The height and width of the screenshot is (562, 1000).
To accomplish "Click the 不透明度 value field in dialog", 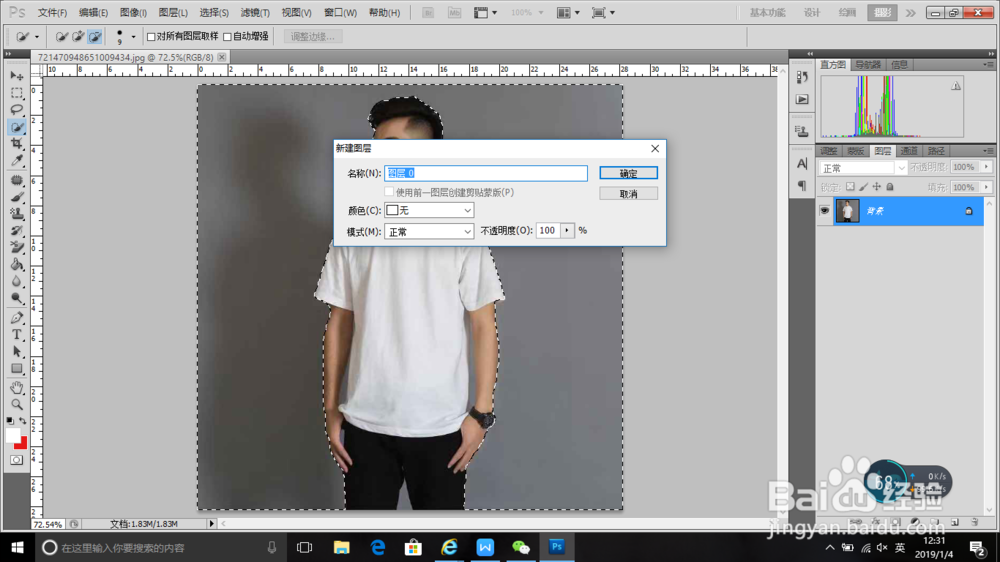I will (x=548, y=230).
